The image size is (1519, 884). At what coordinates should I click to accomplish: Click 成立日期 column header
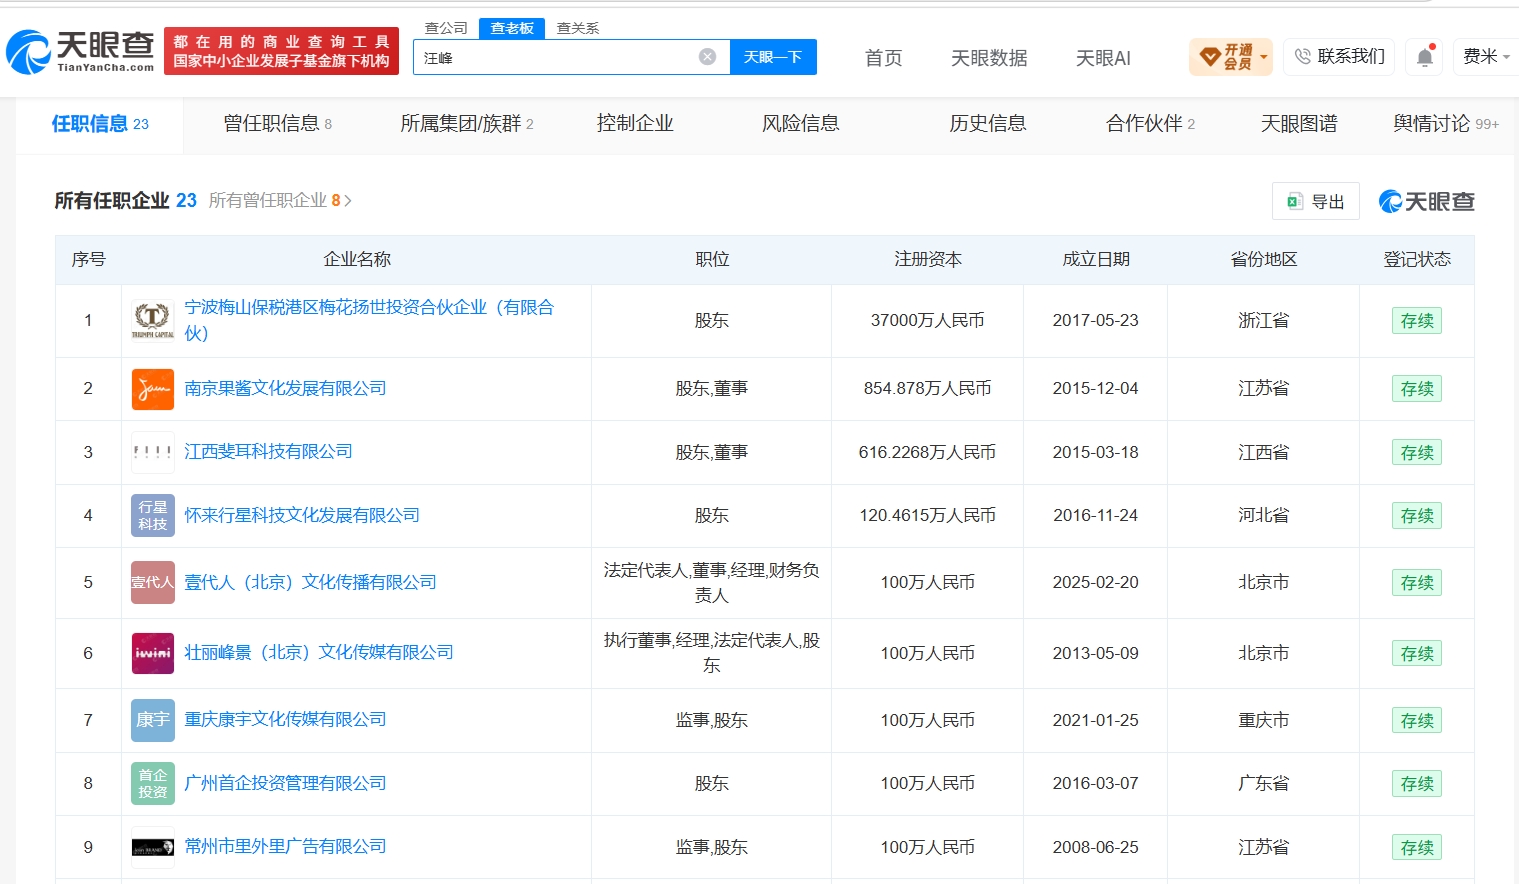(1095, 259)
